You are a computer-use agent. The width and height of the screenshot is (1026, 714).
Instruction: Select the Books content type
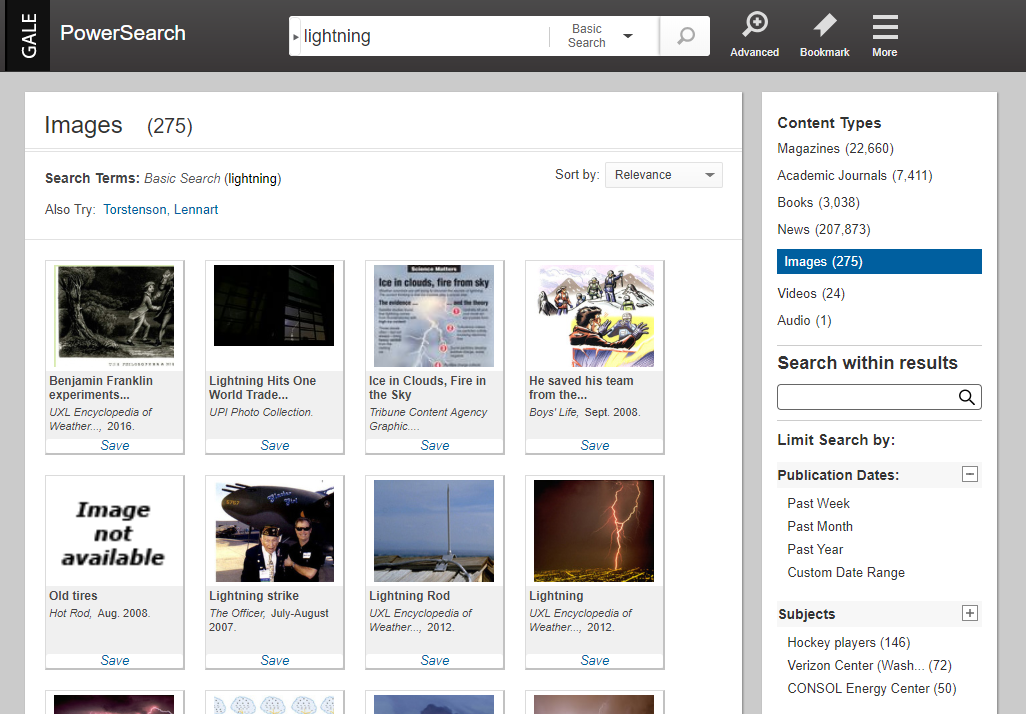pos(819,202)
